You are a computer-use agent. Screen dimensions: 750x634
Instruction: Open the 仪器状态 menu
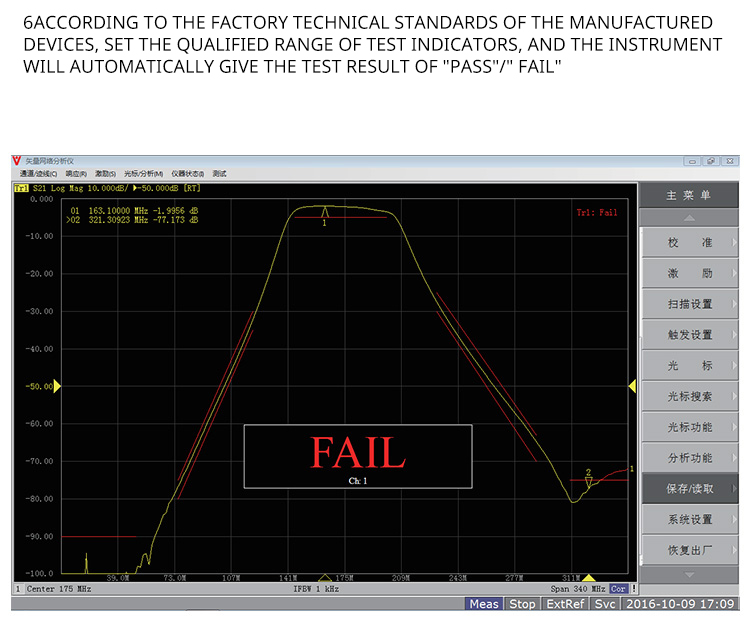pos(187,174)
